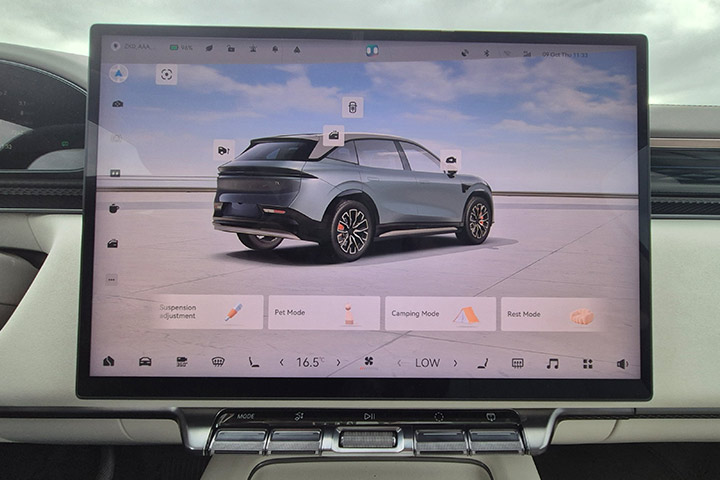This screenshot has width=720, height=480.
Task: Open Suspension adjustment card
Action: pos(210,313)
